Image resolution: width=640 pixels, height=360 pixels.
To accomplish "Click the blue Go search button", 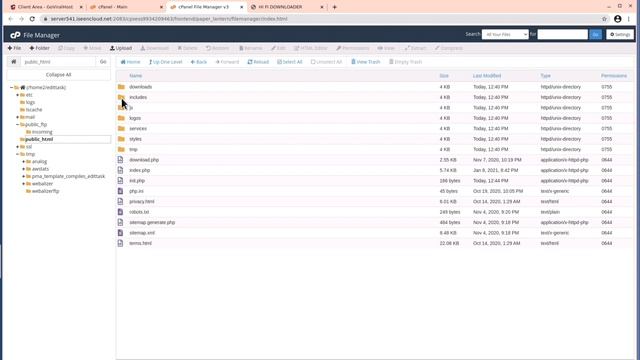I will tap(596, 35).
